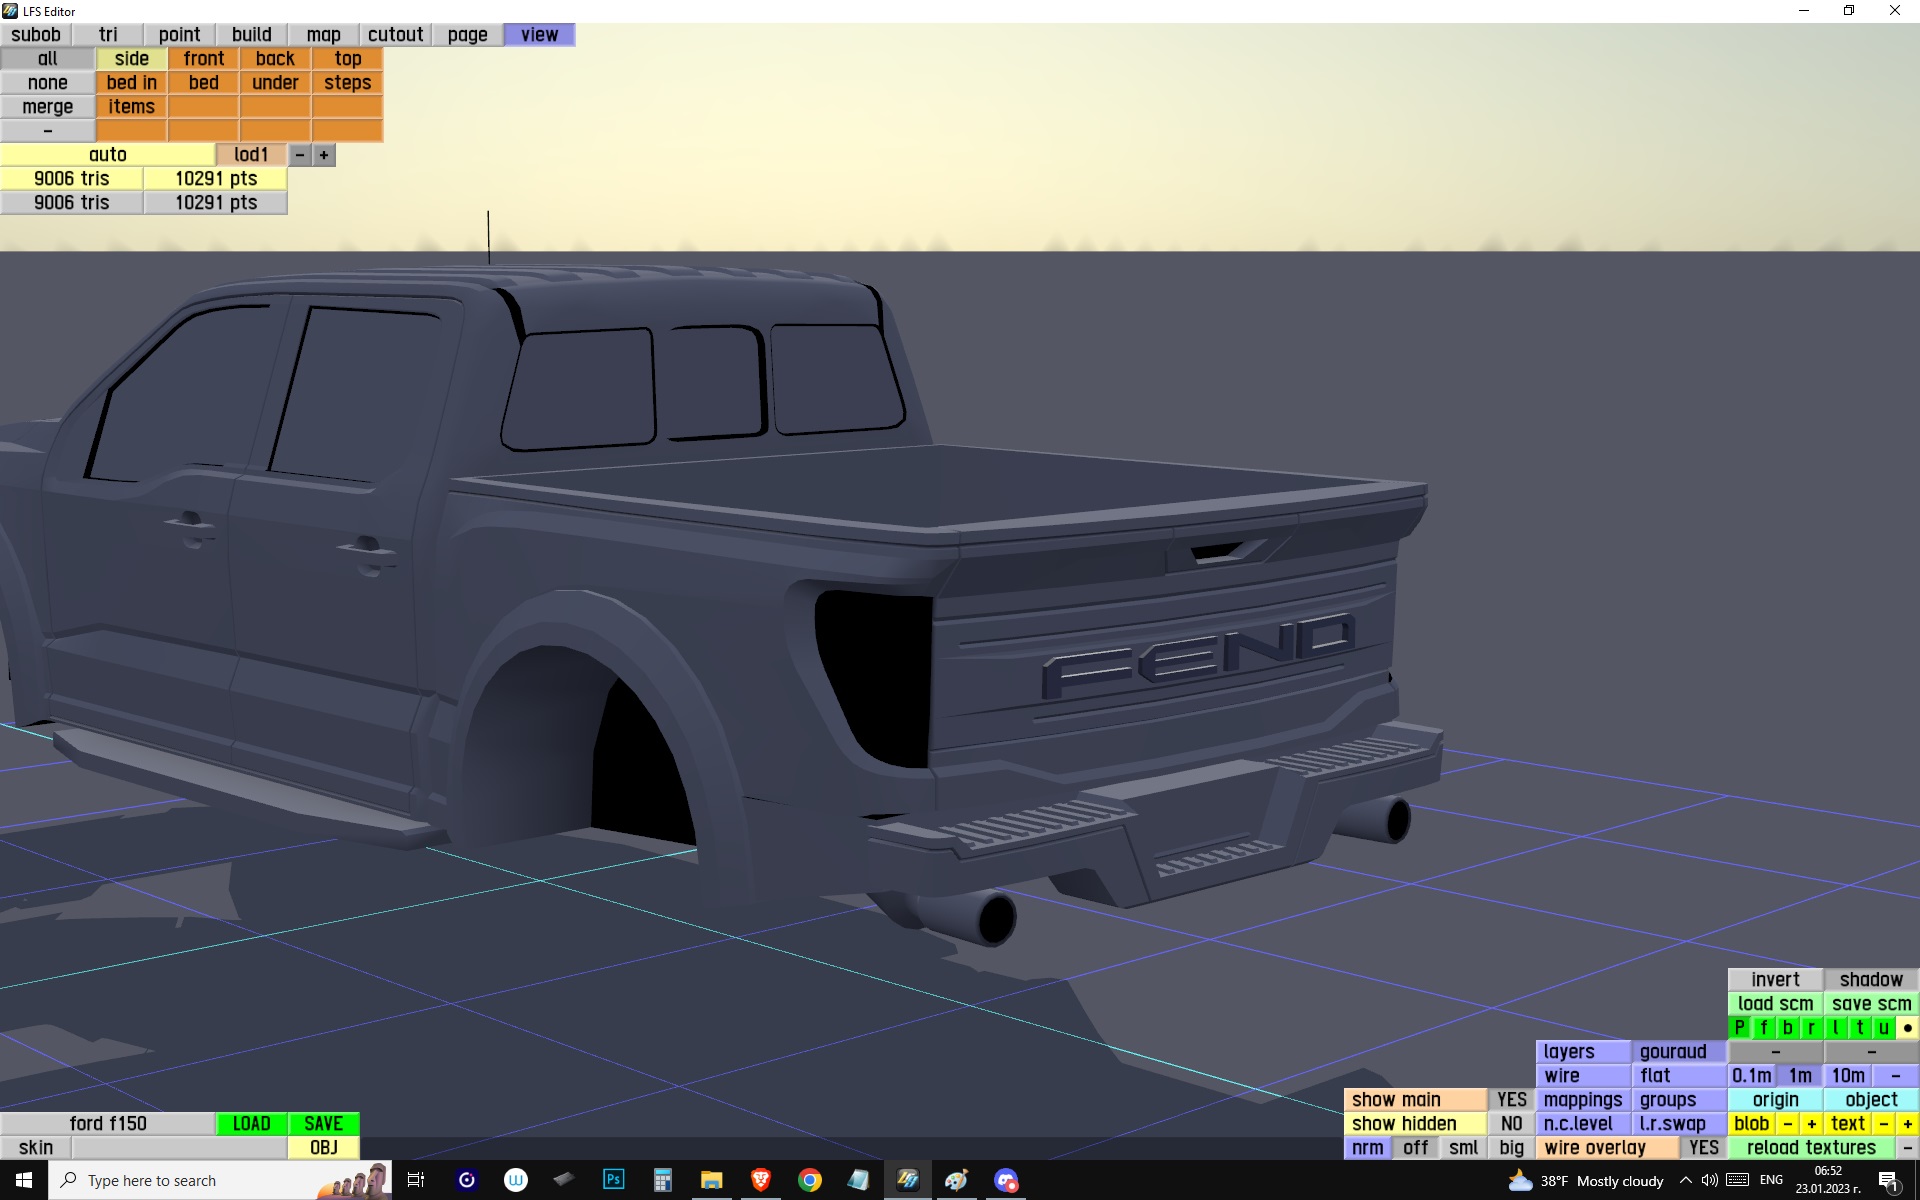Click the skin name input field
Screen dimensions: 1920x1200
(x=180, y=1148)
